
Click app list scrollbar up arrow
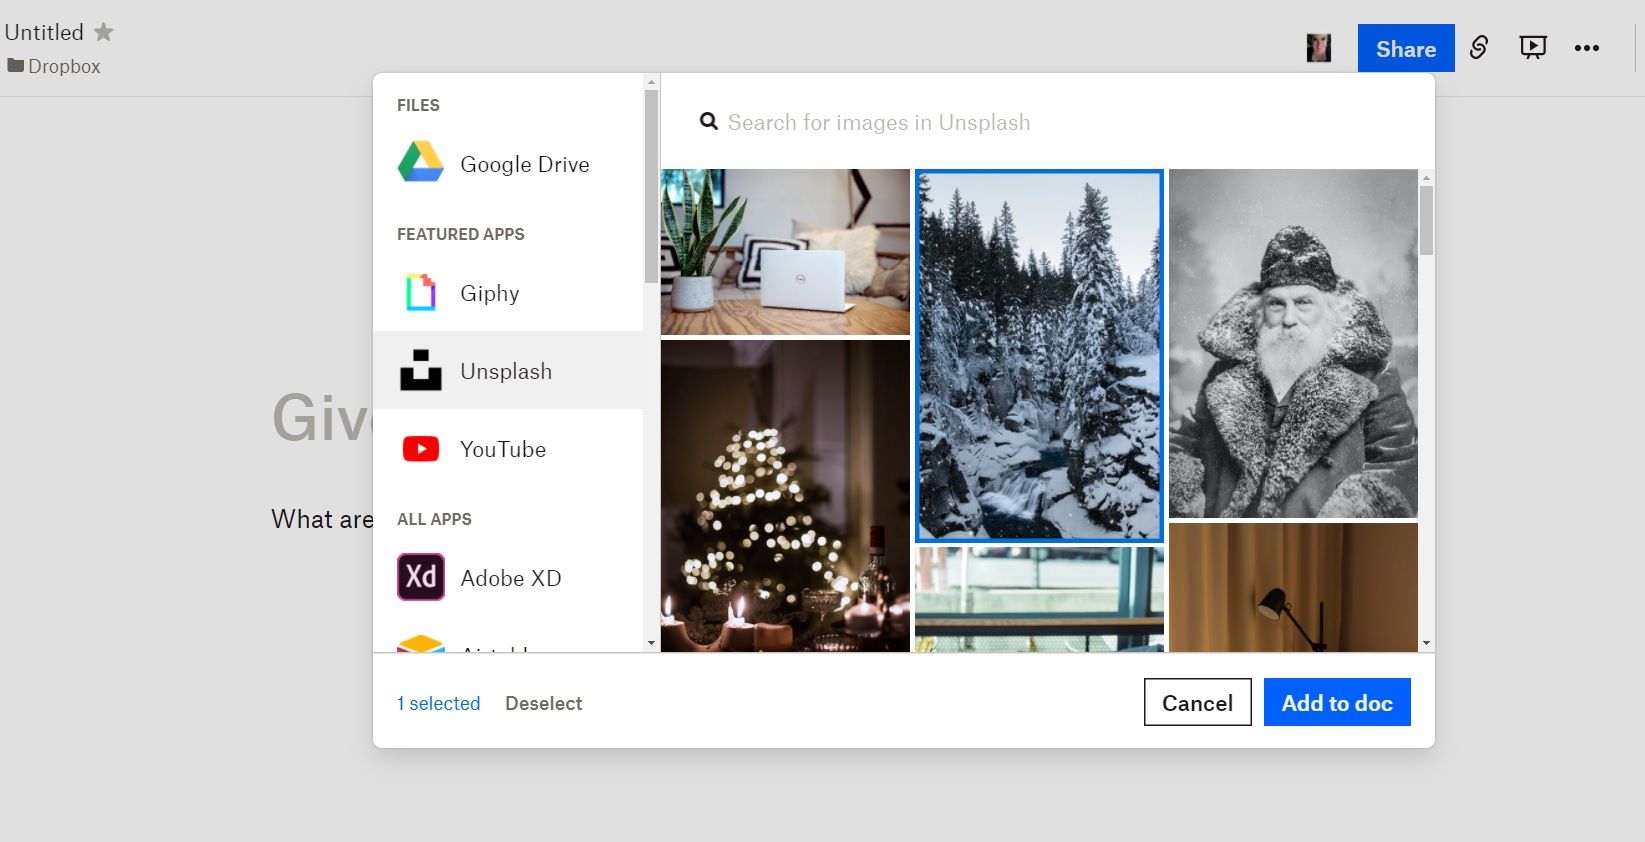point(651,82)
